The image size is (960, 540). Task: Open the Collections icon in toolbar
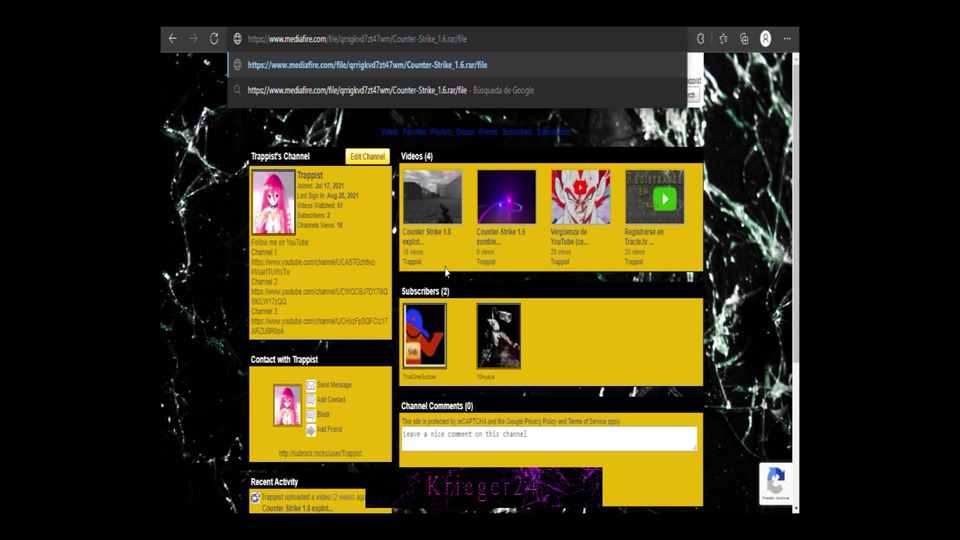click(x=744, y=39)
